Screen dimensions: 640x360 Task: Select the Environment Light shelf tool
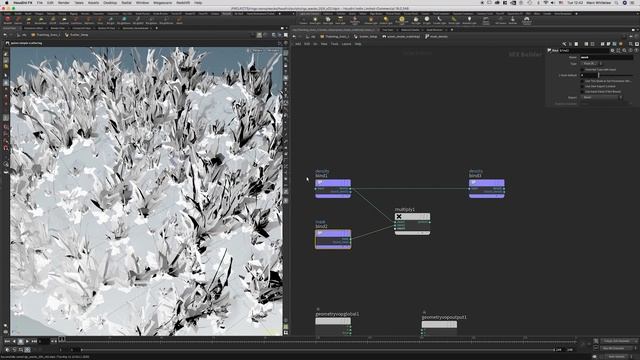click(x=402, y=20)
